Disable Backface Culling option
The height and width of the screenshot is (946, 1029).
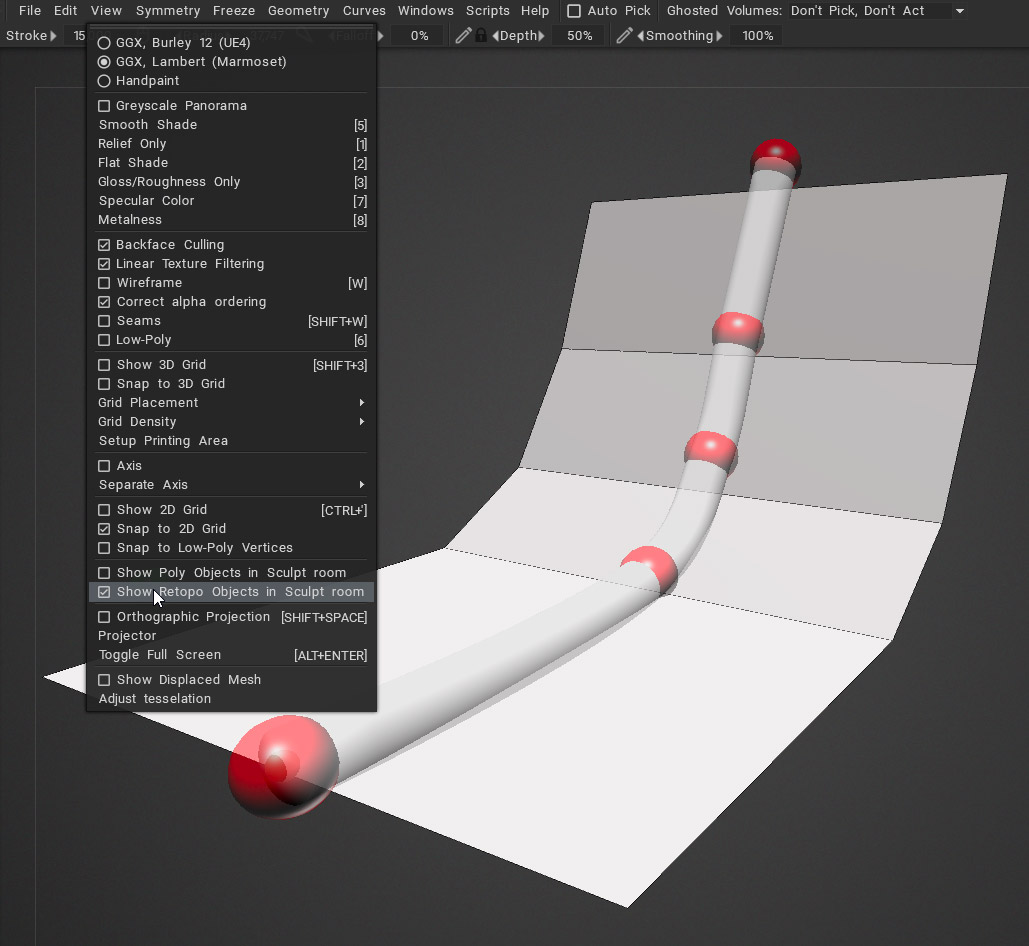pyautogui.click(x=104, y=245)
